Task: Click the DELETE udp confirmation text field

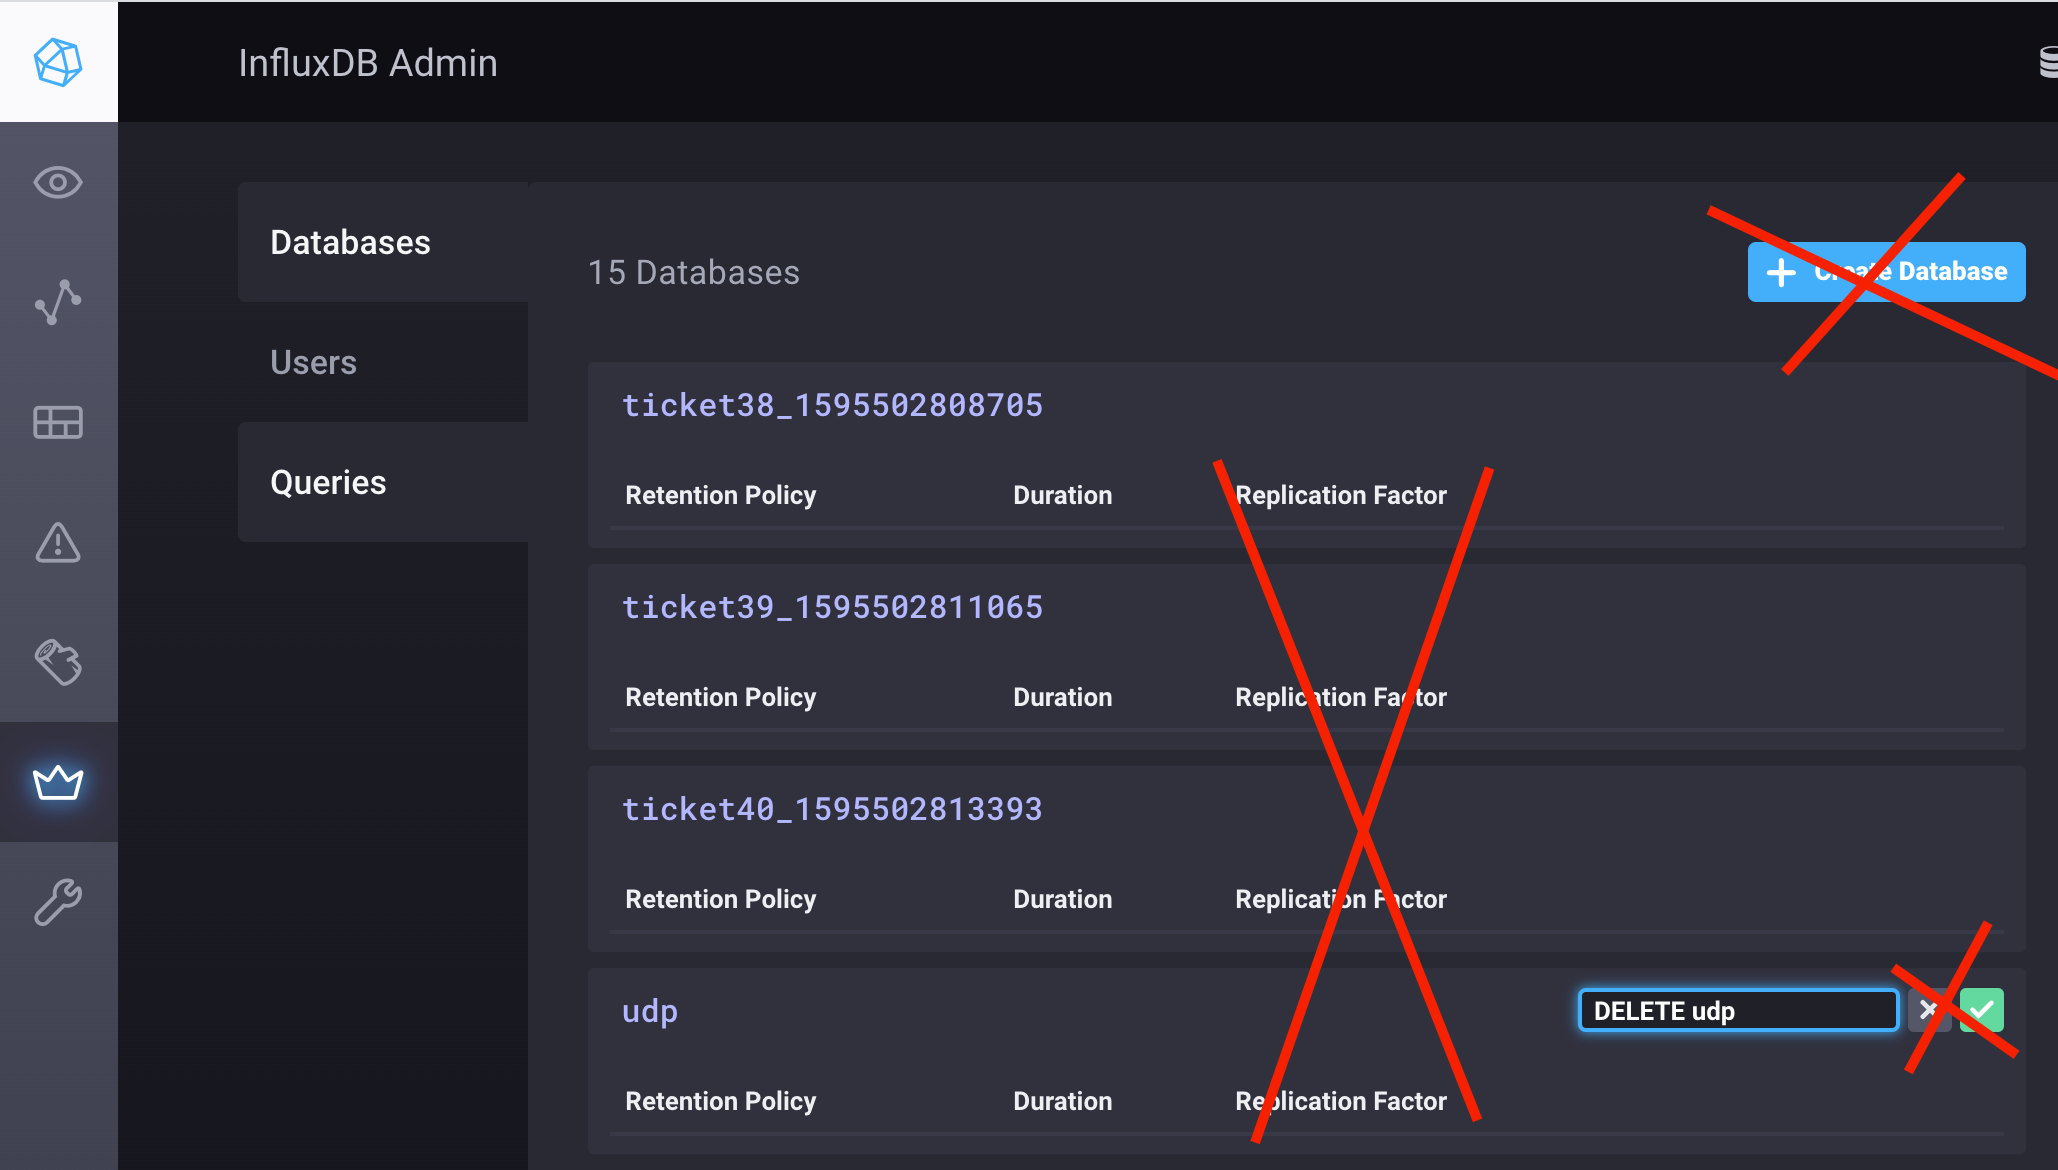Action: 1738,1010
